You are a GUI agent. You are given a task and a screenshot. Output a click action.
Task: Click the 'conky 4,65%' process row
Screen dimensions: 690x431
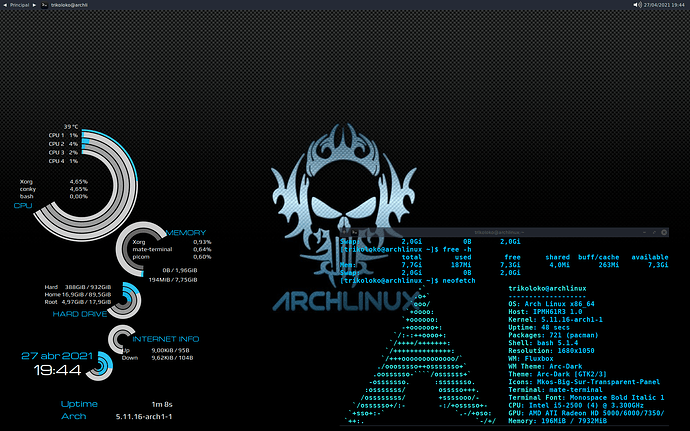(54, 189)
